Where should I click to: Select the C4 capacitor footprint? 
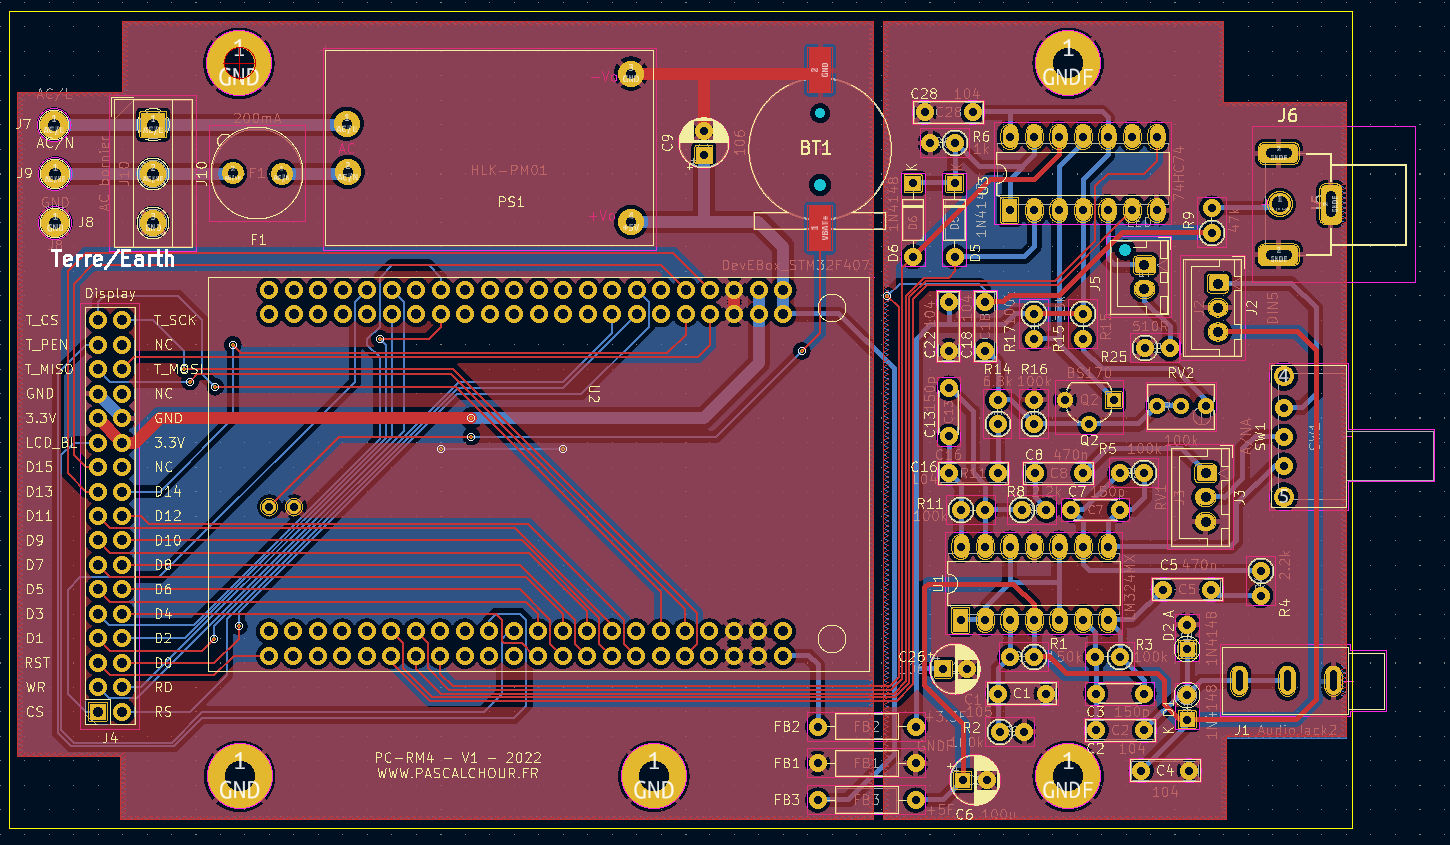tap(1165, 770)
